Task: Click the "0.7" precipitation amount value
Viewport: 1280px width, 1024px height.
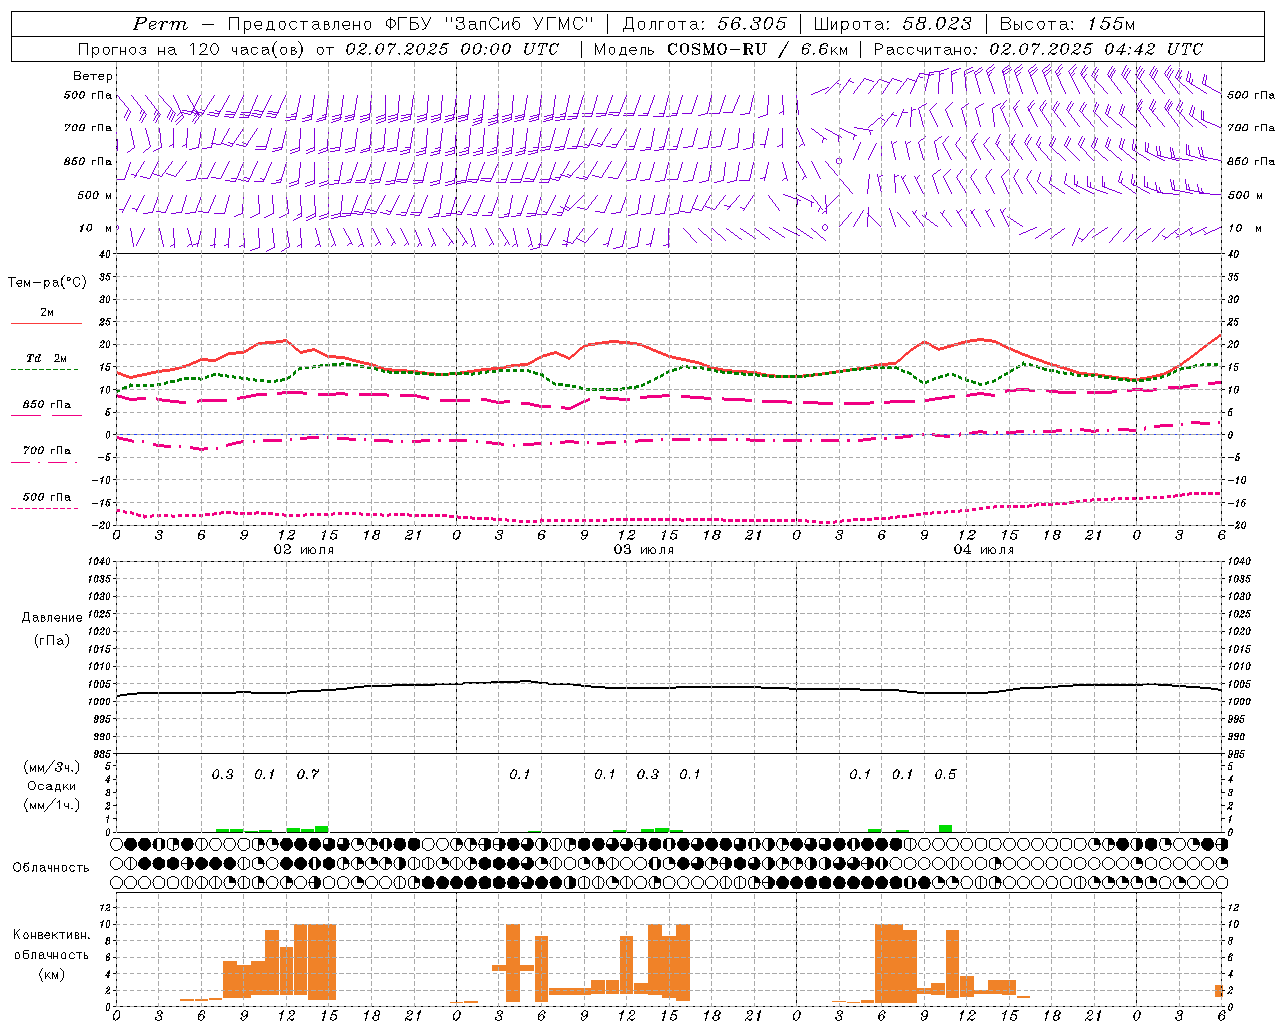Action: tap(308, 774)
